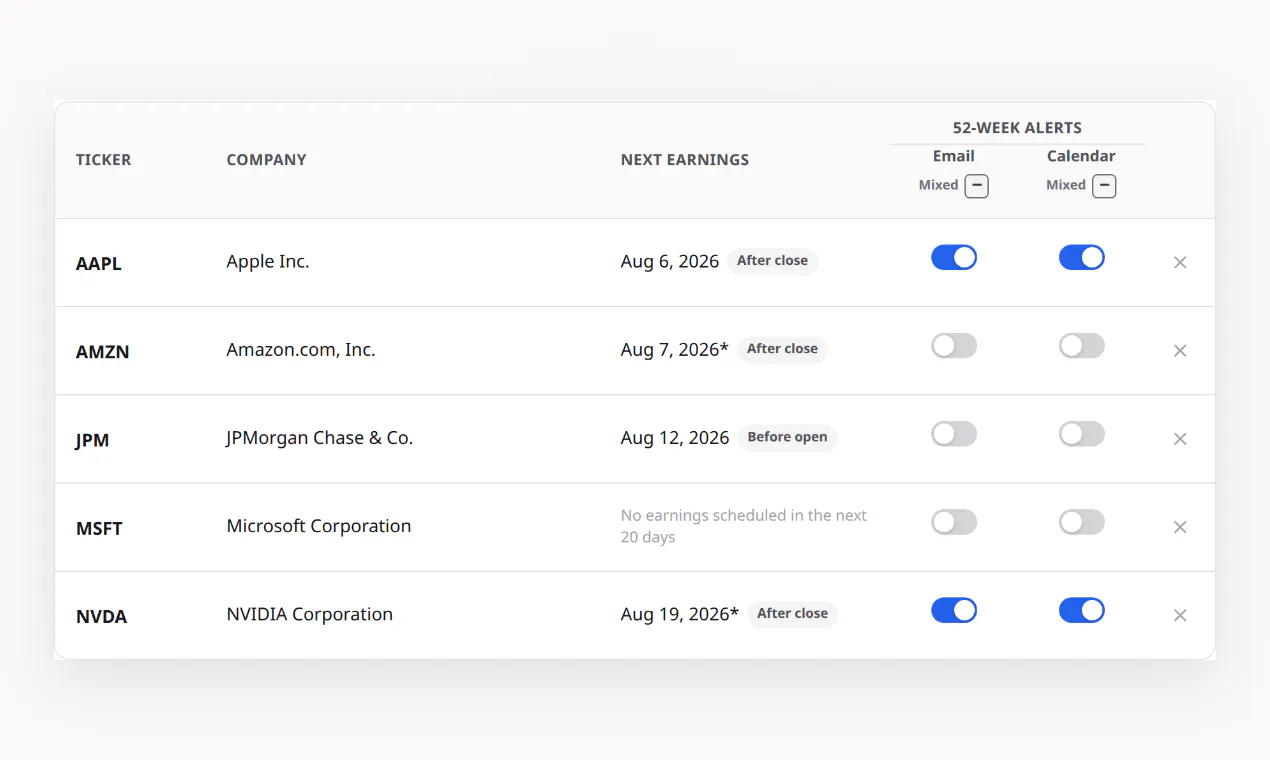Viewport: 1270px width, 760px height.
Task: Select the MSFT ticker cell
Action: (99, 528)
